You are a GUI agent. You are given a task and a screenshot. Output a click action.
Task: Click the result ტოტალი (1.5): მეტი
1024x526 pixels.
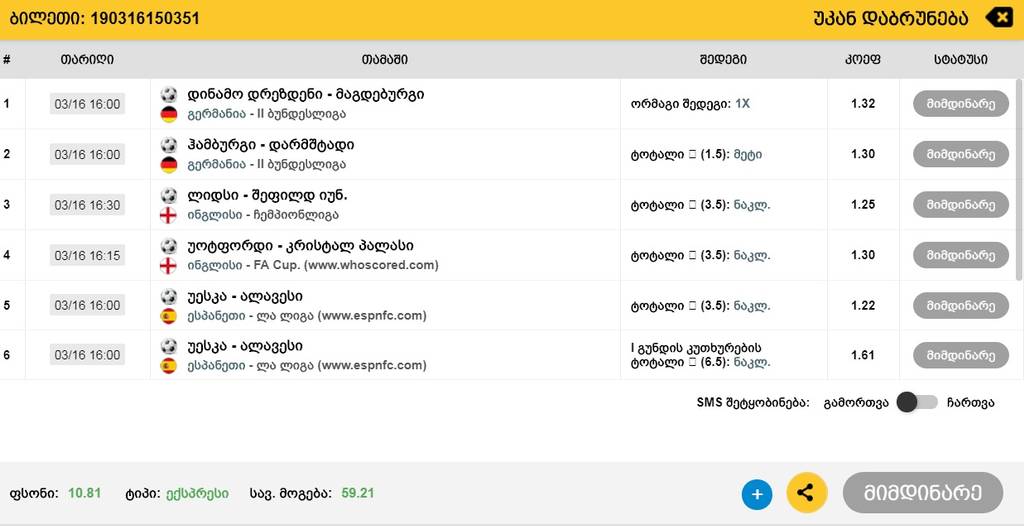coord(696,154)
